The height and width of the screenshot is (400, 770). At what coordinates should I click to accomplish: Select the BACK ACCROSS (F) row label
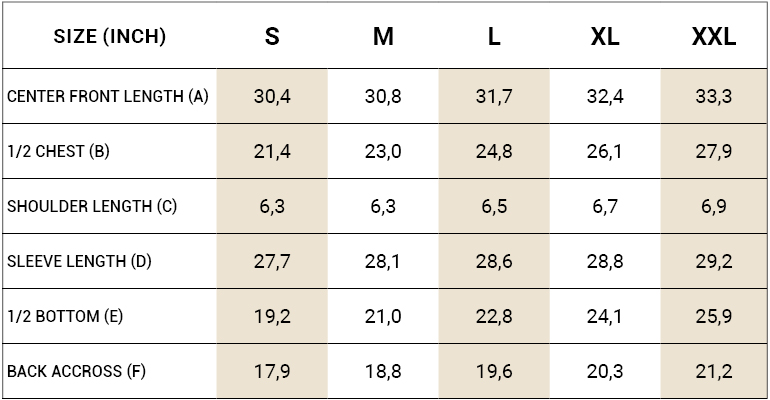point(77,372)
